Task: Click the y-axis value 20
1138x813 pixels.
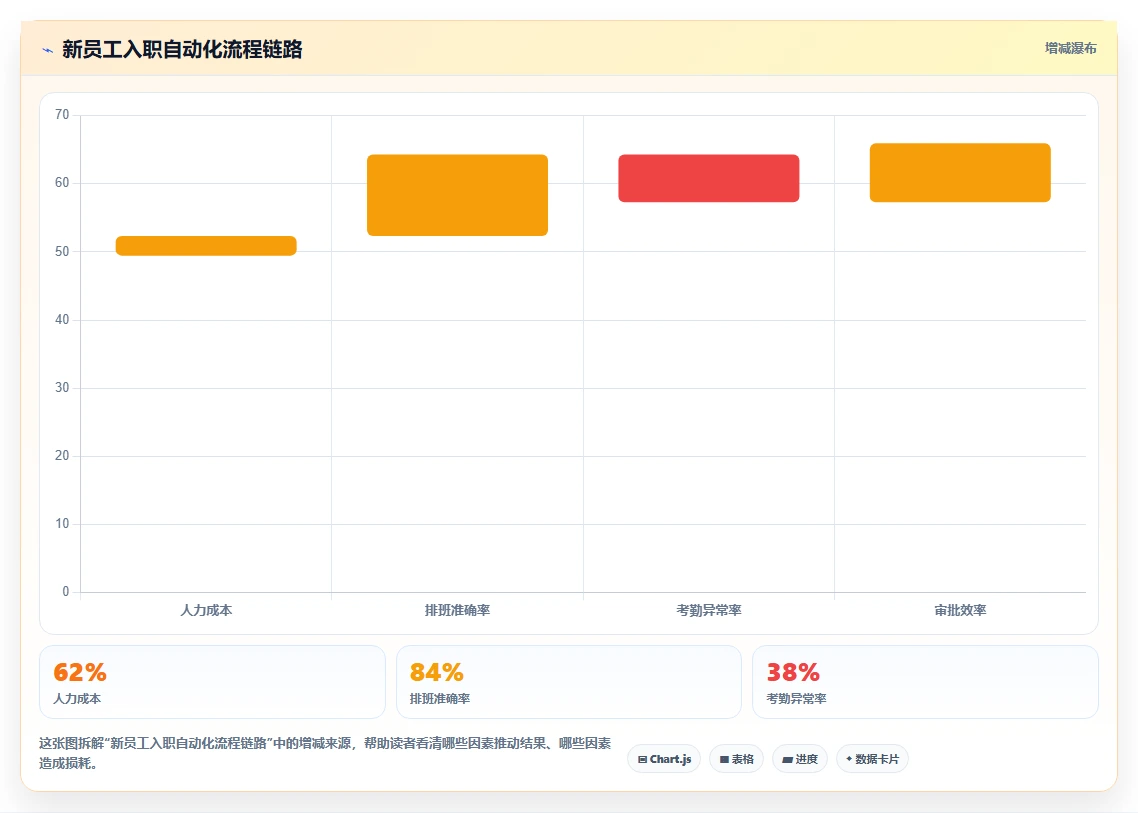Action: pos(62,456)
